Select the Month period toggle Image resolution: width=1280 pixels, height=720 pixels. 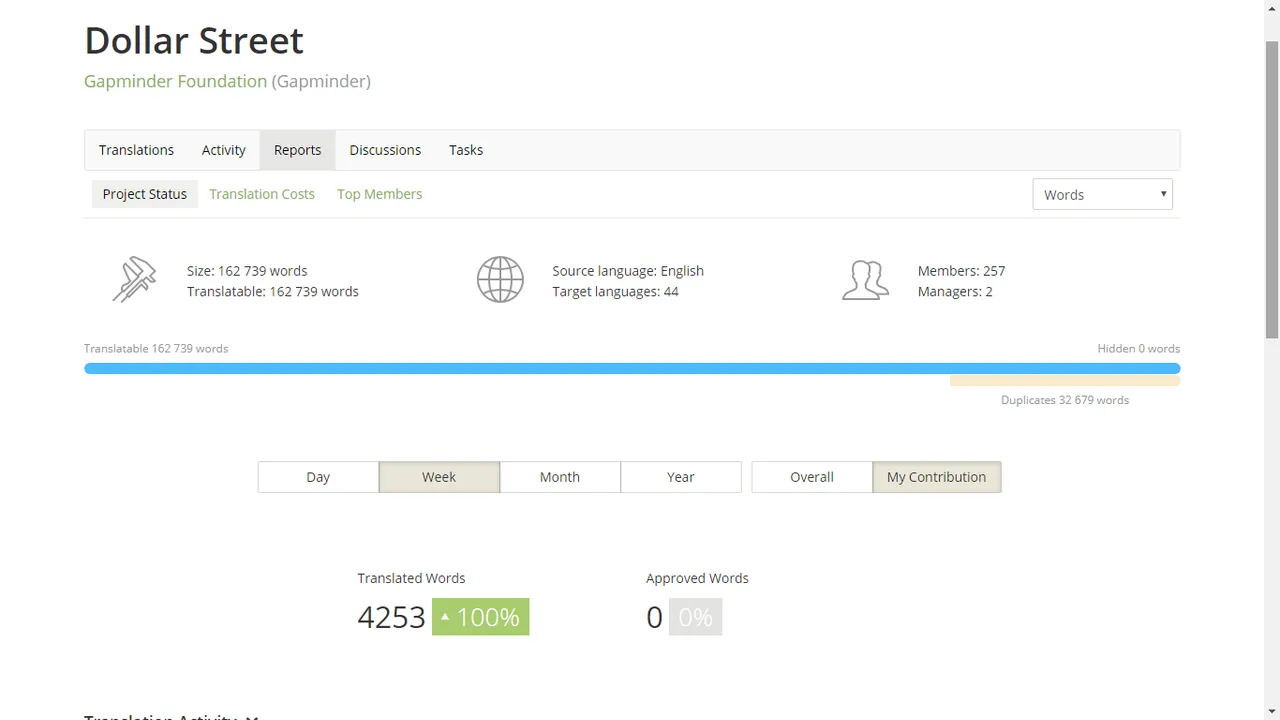pyautogui.click(x=560, y=477)
